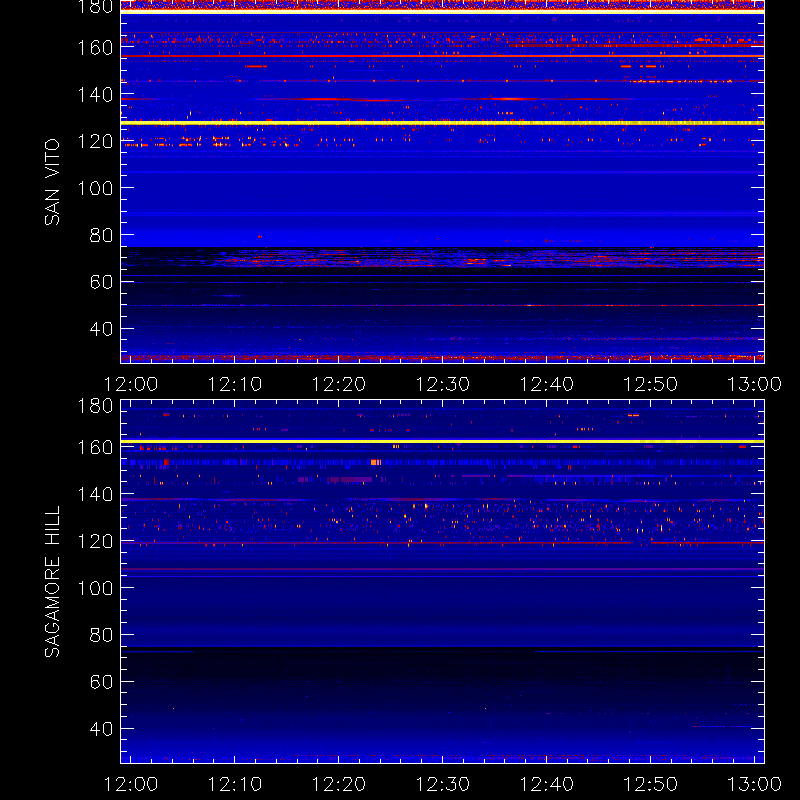Screen dimensions: 800x800
Task: Click 12:30 time label under San Vito plot
Action: click(x=443, y=384)
